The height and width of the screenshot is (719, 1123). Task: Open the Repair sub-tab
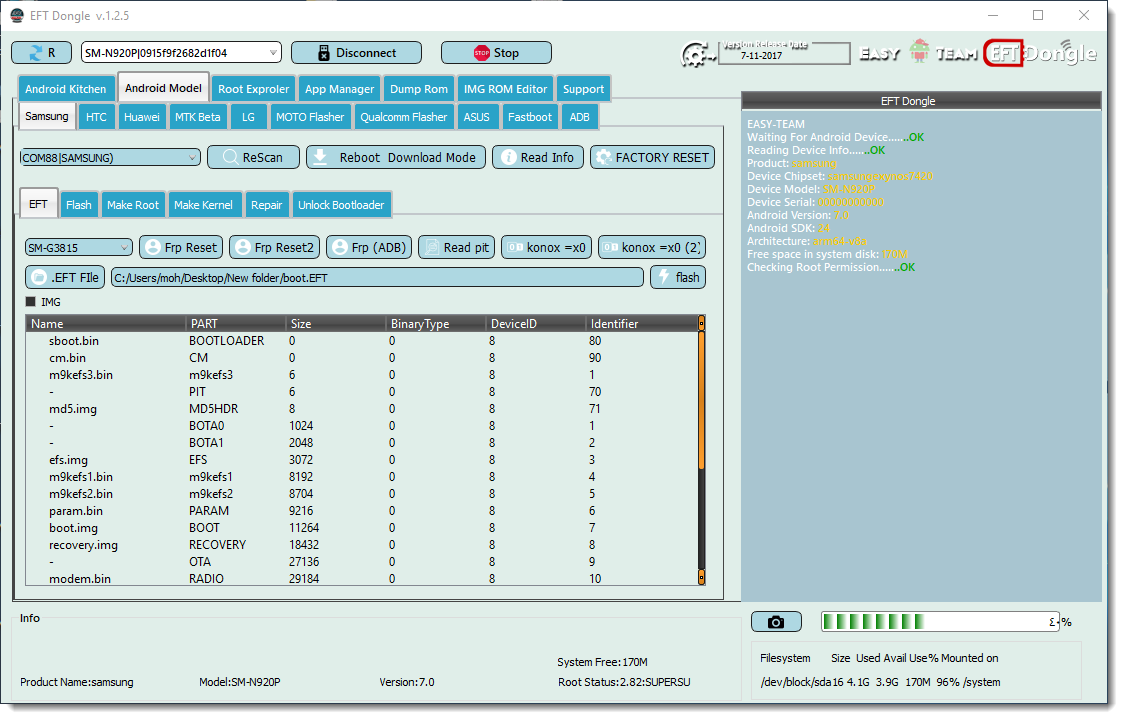pyautogui.click(x=266, y=206)
